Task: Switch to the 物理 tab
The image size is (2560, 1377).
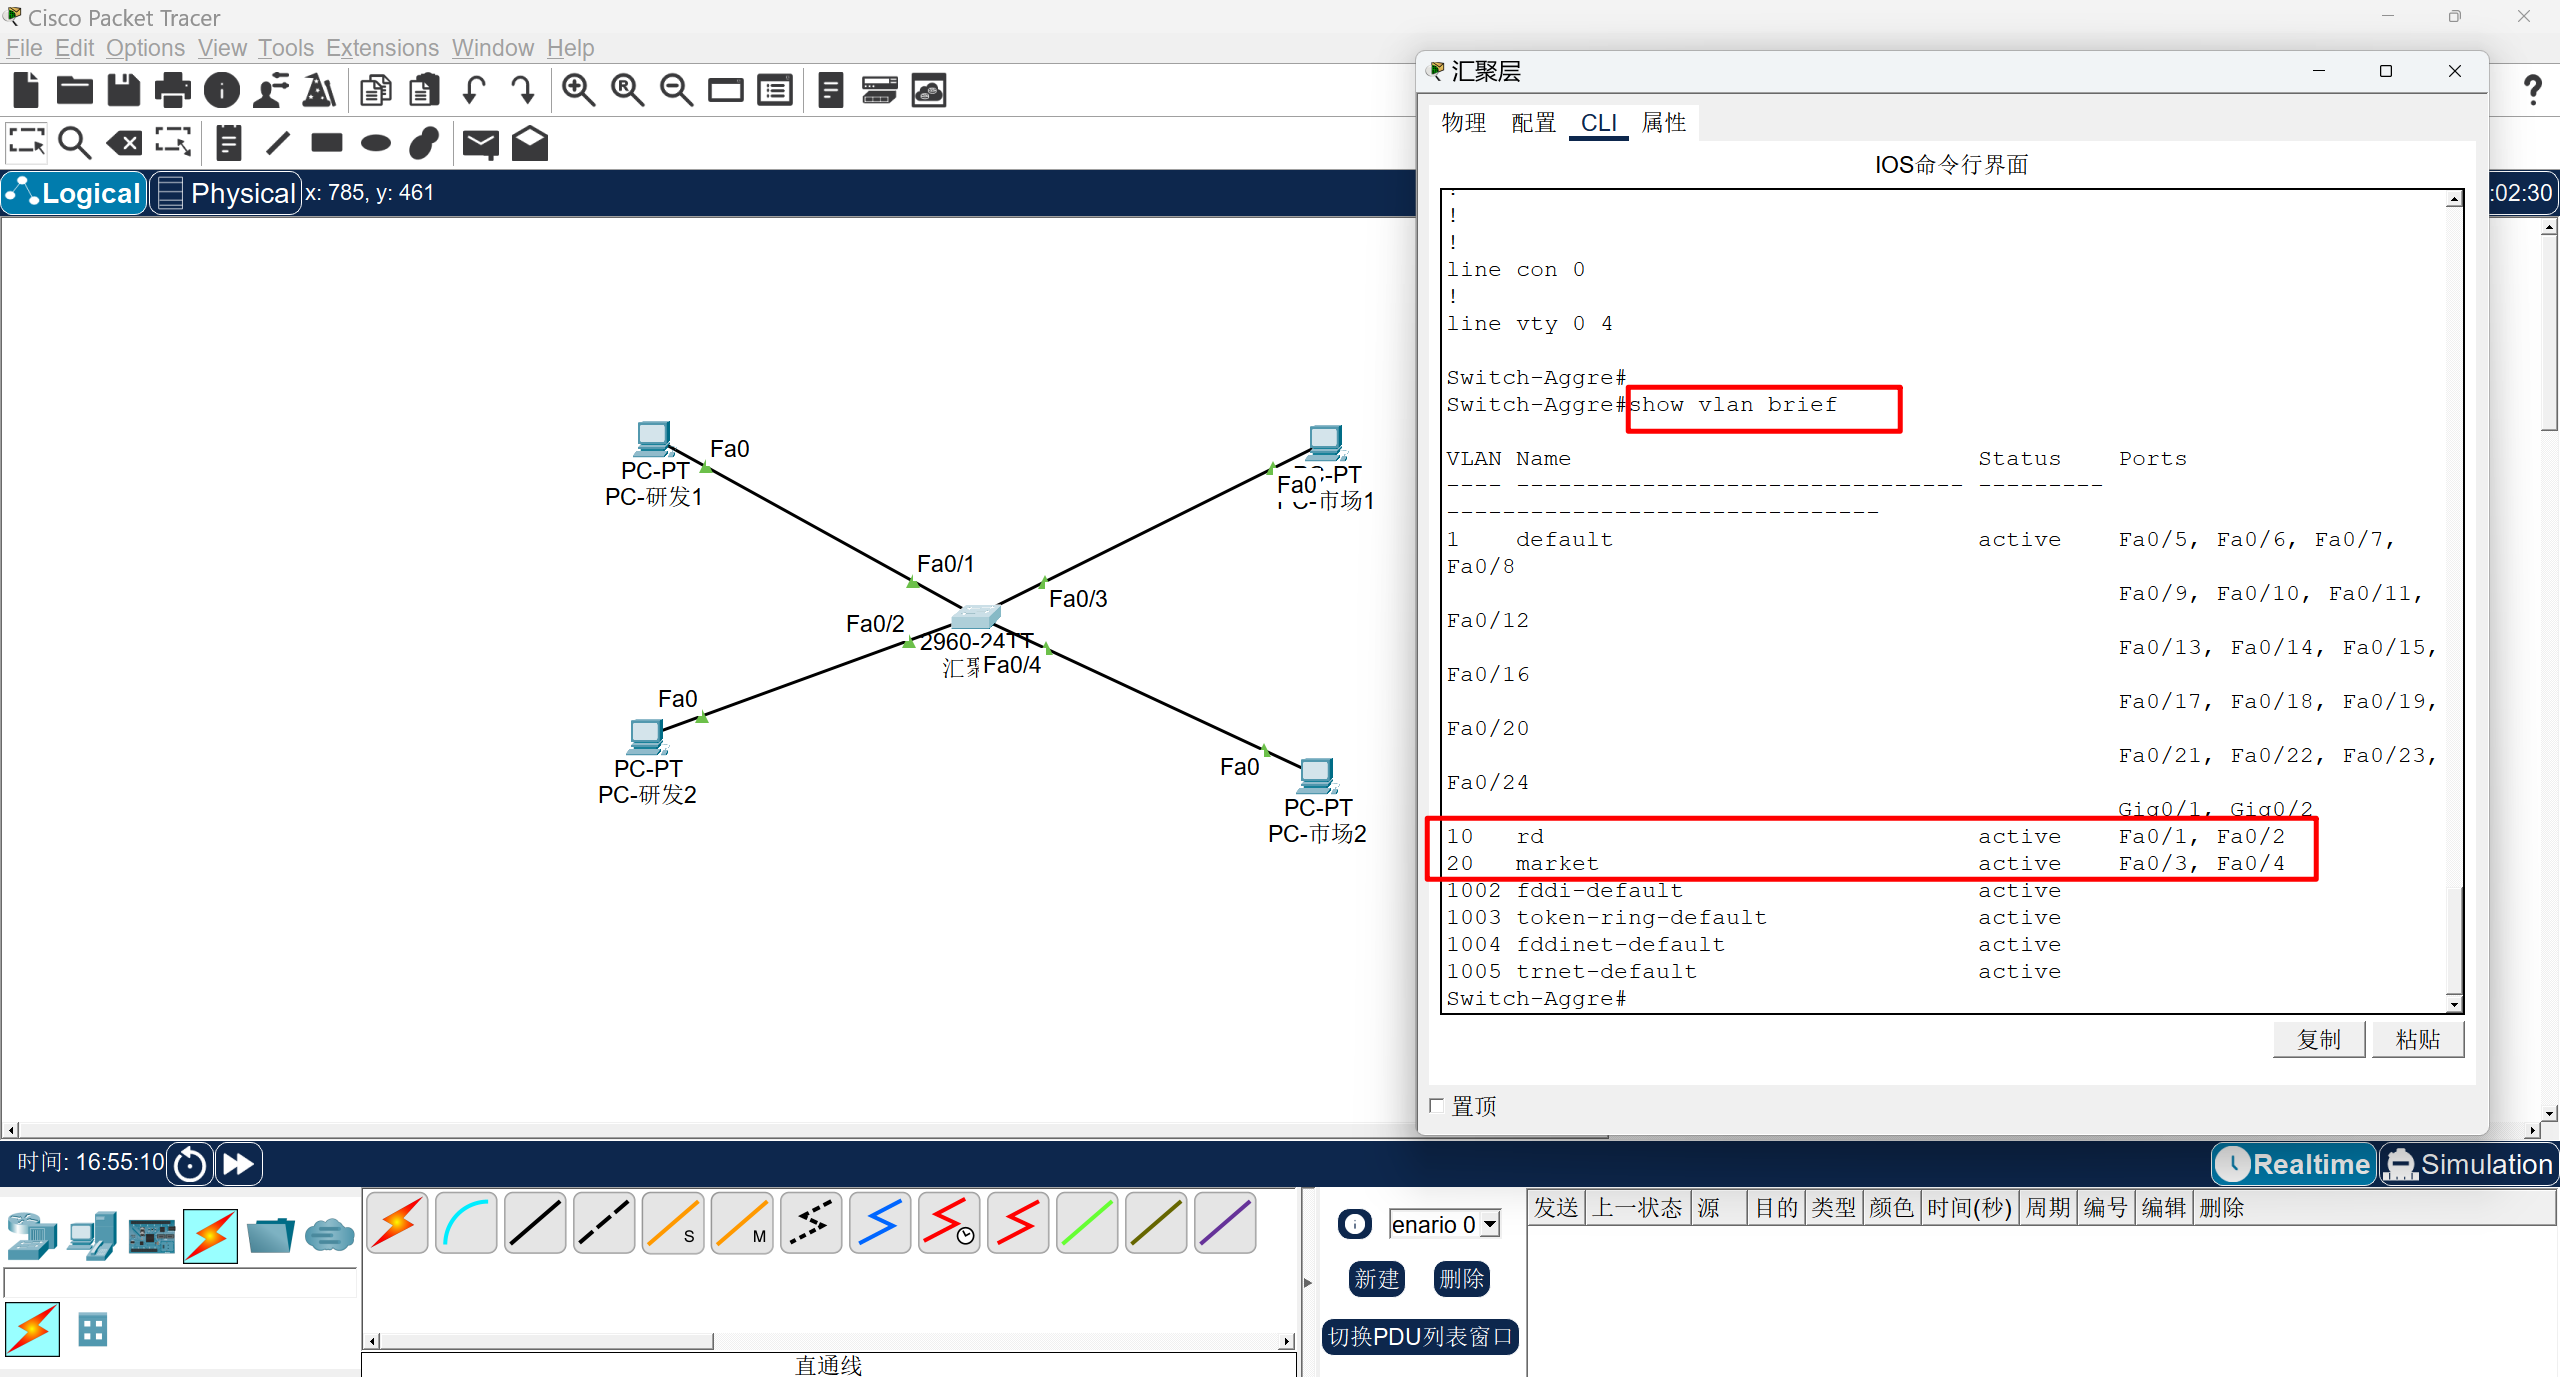Action: [1464, 123]
